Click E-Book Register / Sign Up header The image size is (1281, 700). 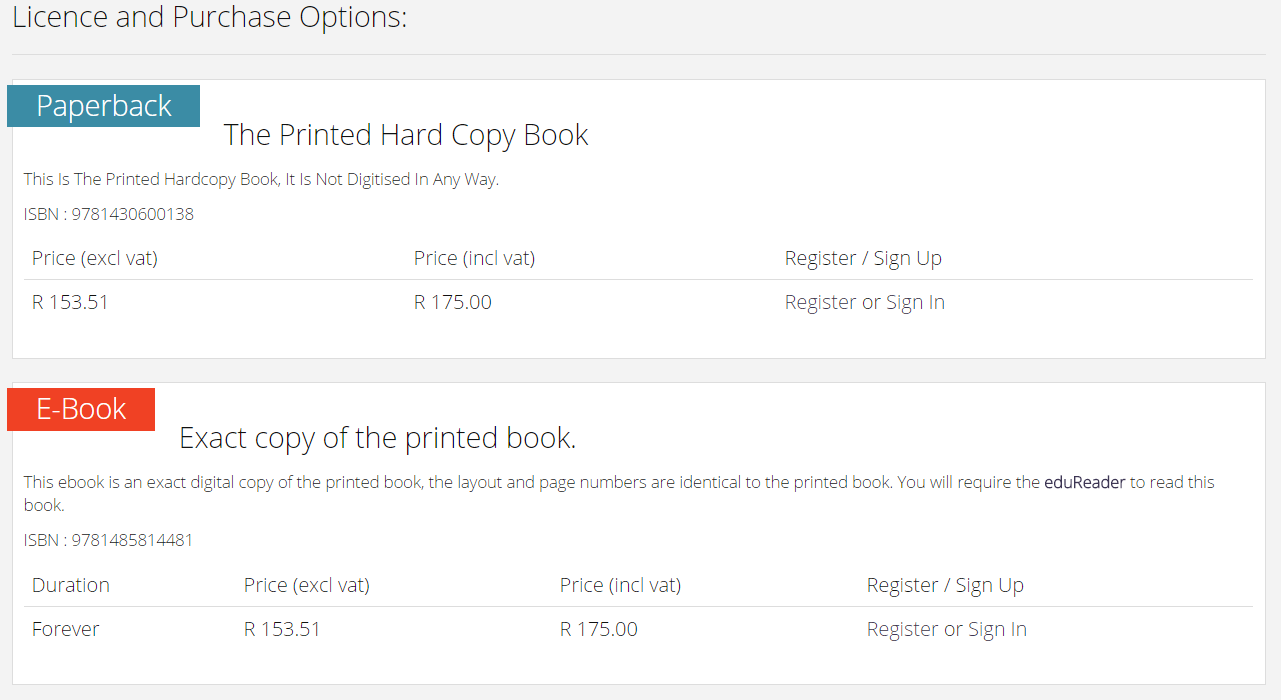[x=945, y=585]
